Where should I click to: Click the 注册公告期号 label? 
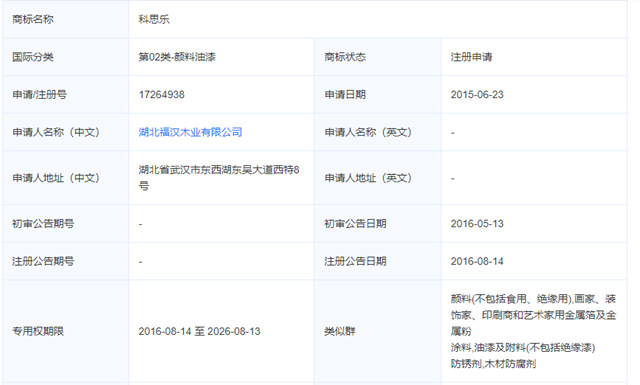click(43, 261)
